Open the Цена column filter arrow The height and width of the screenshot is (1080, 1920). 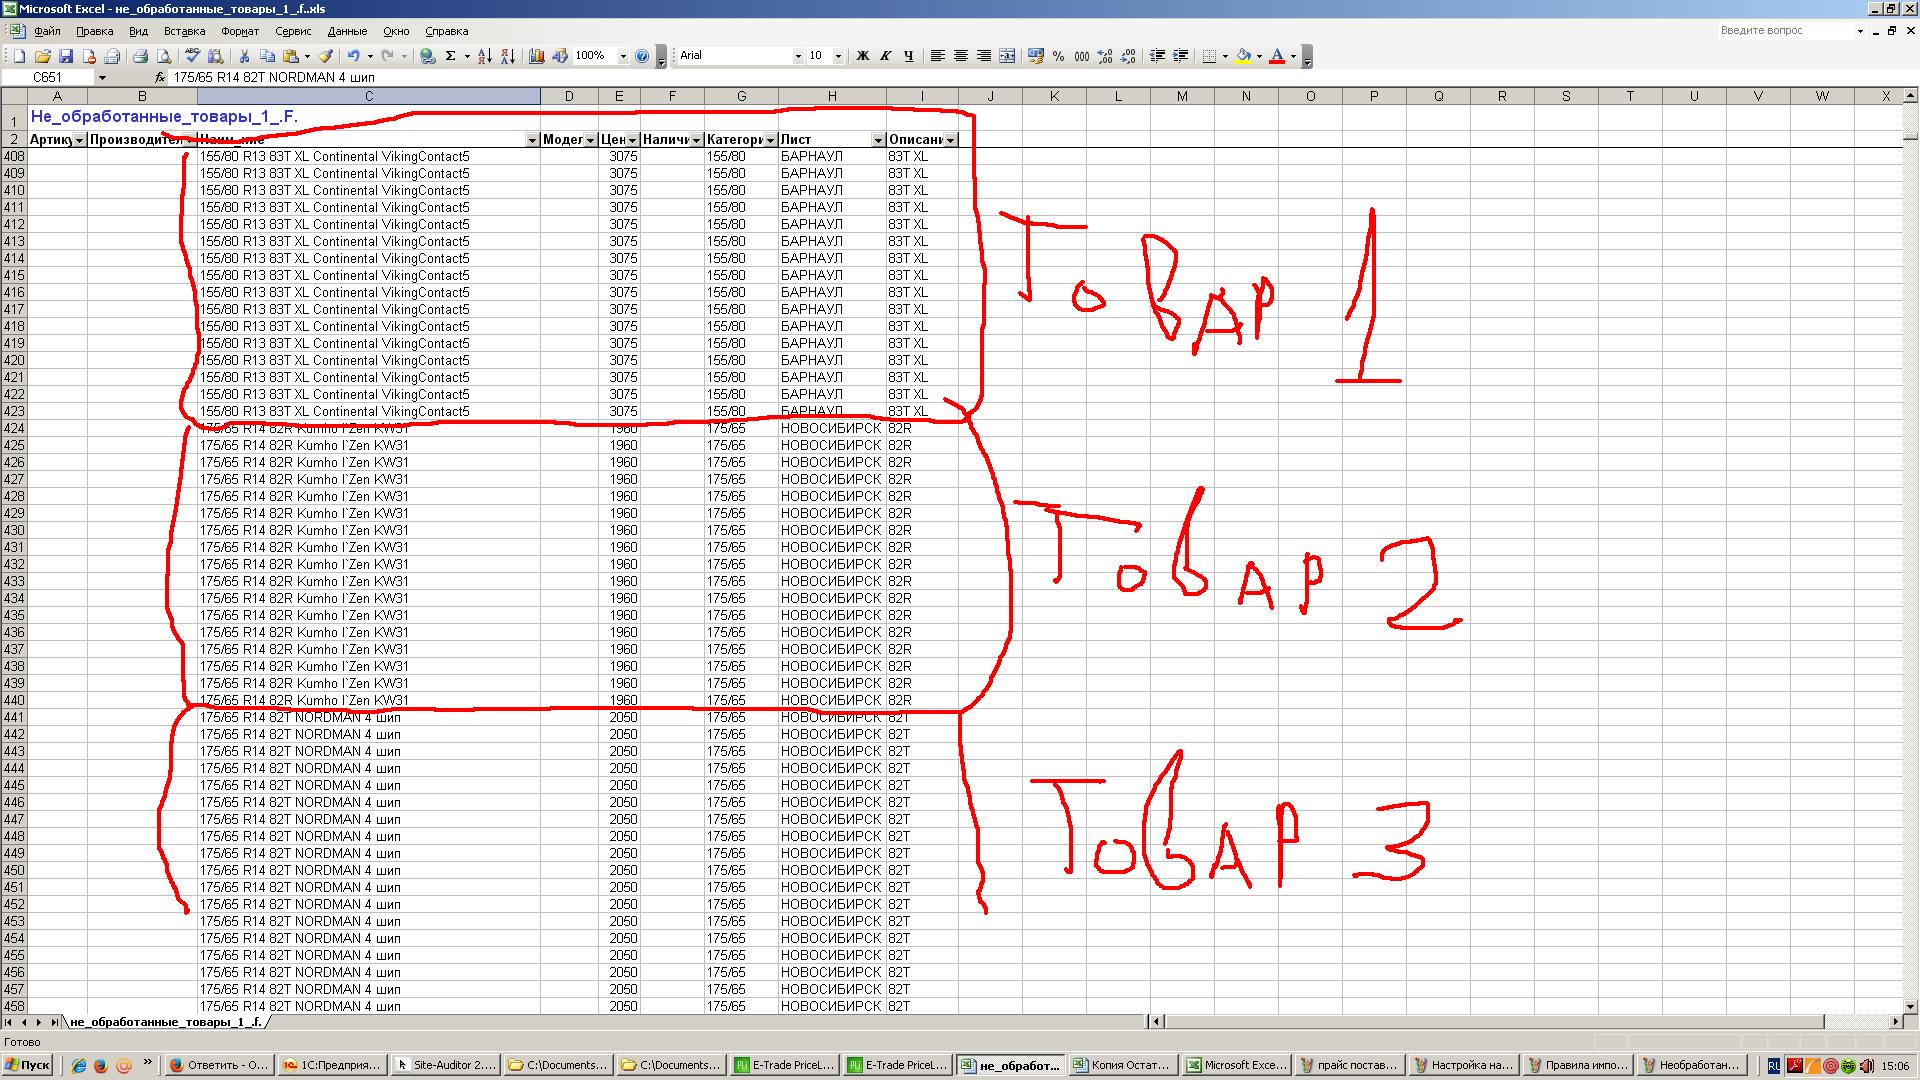pos(632,140)
